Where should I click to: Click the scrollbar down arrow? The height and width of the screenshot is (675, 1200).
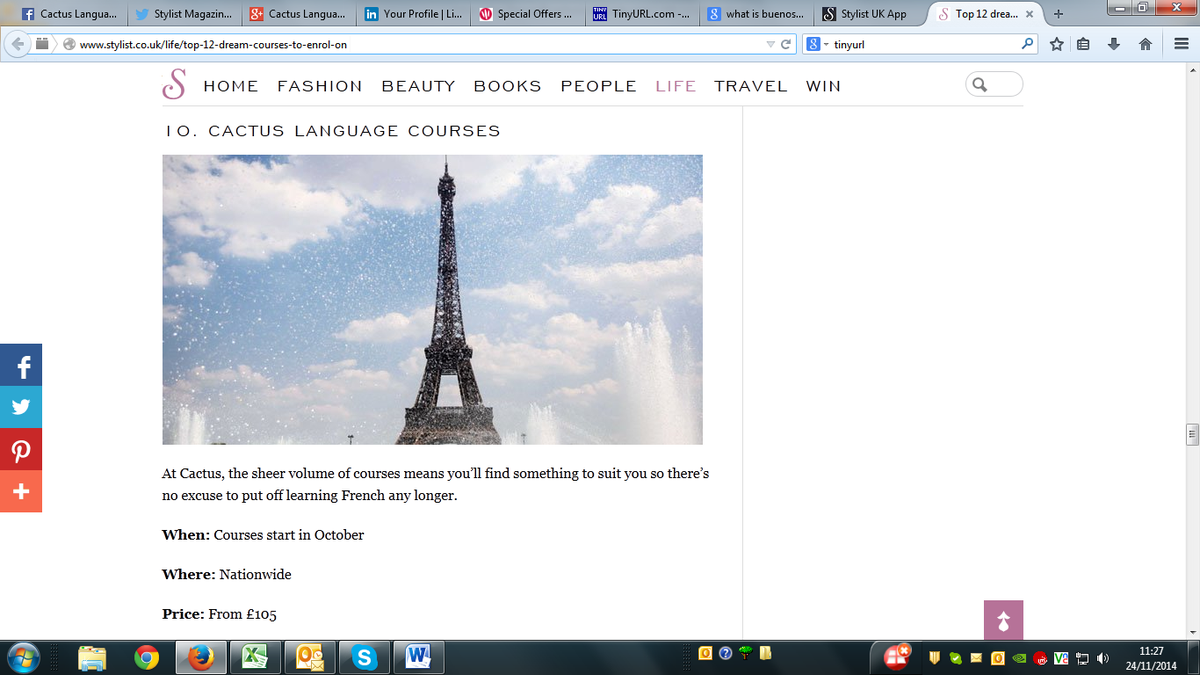[1192, 631]
